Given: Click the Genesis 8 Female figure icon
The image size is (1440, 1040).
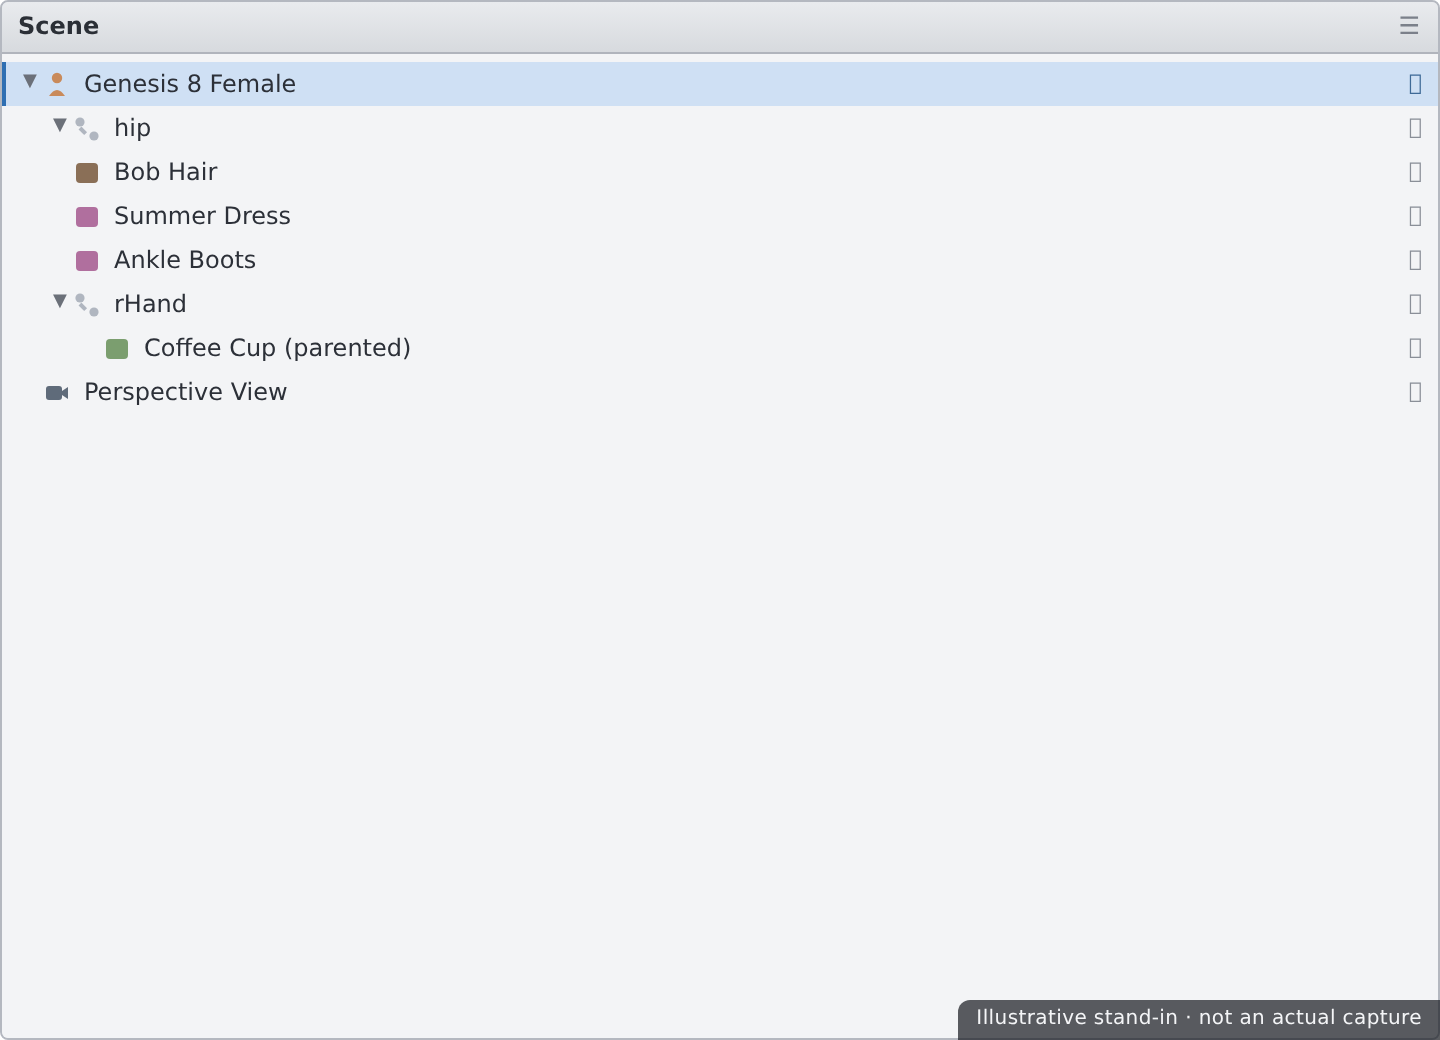Looking at the screenshot, I should (57, 84).
